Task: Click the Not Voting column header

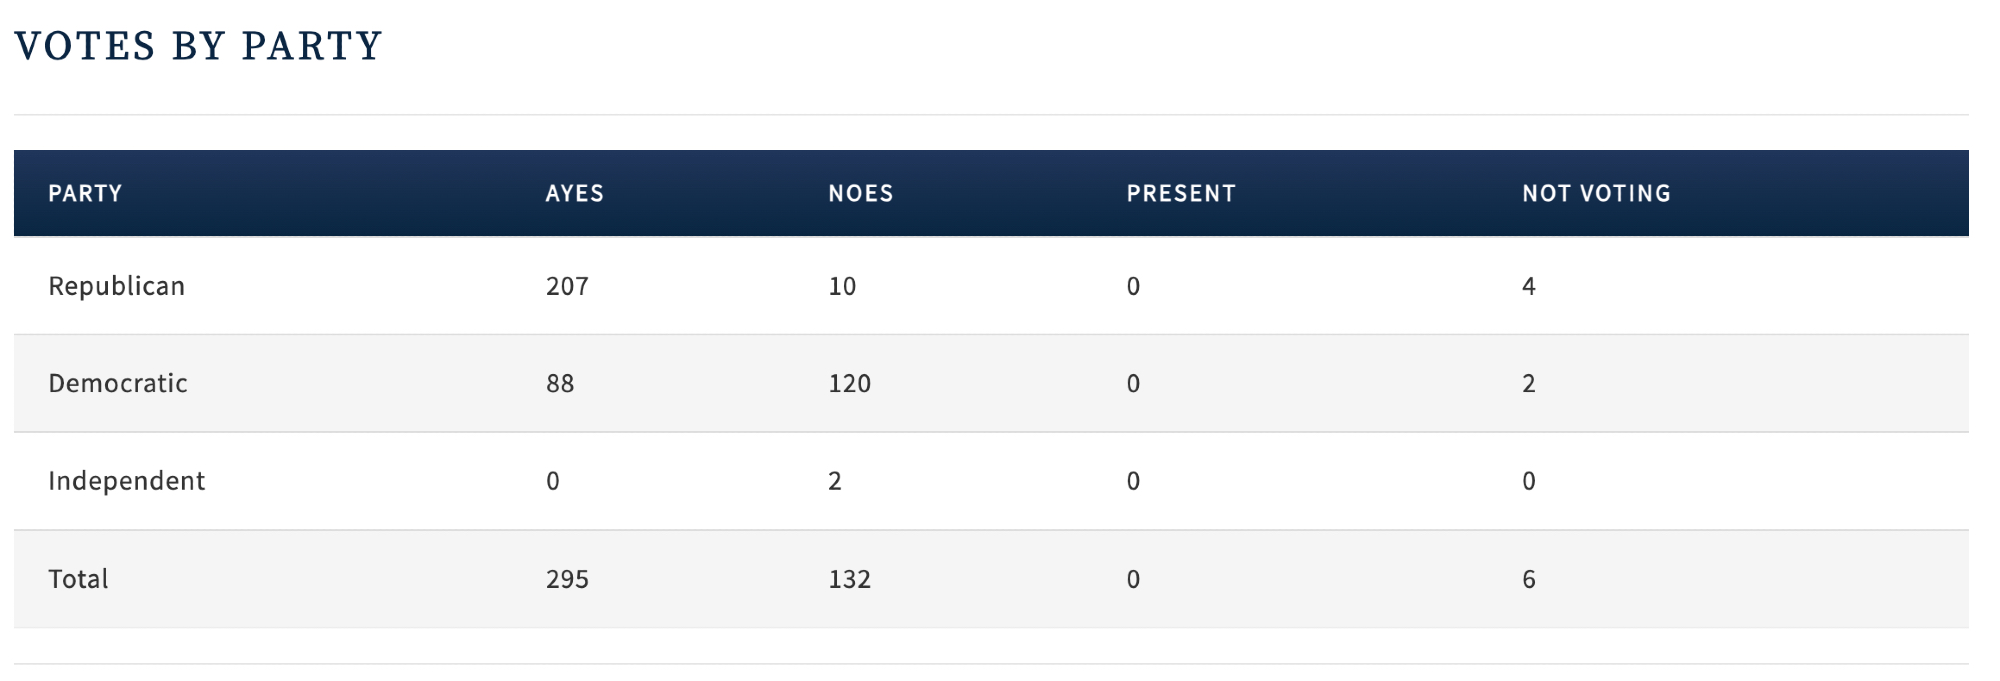Action: coord(1596,193)
